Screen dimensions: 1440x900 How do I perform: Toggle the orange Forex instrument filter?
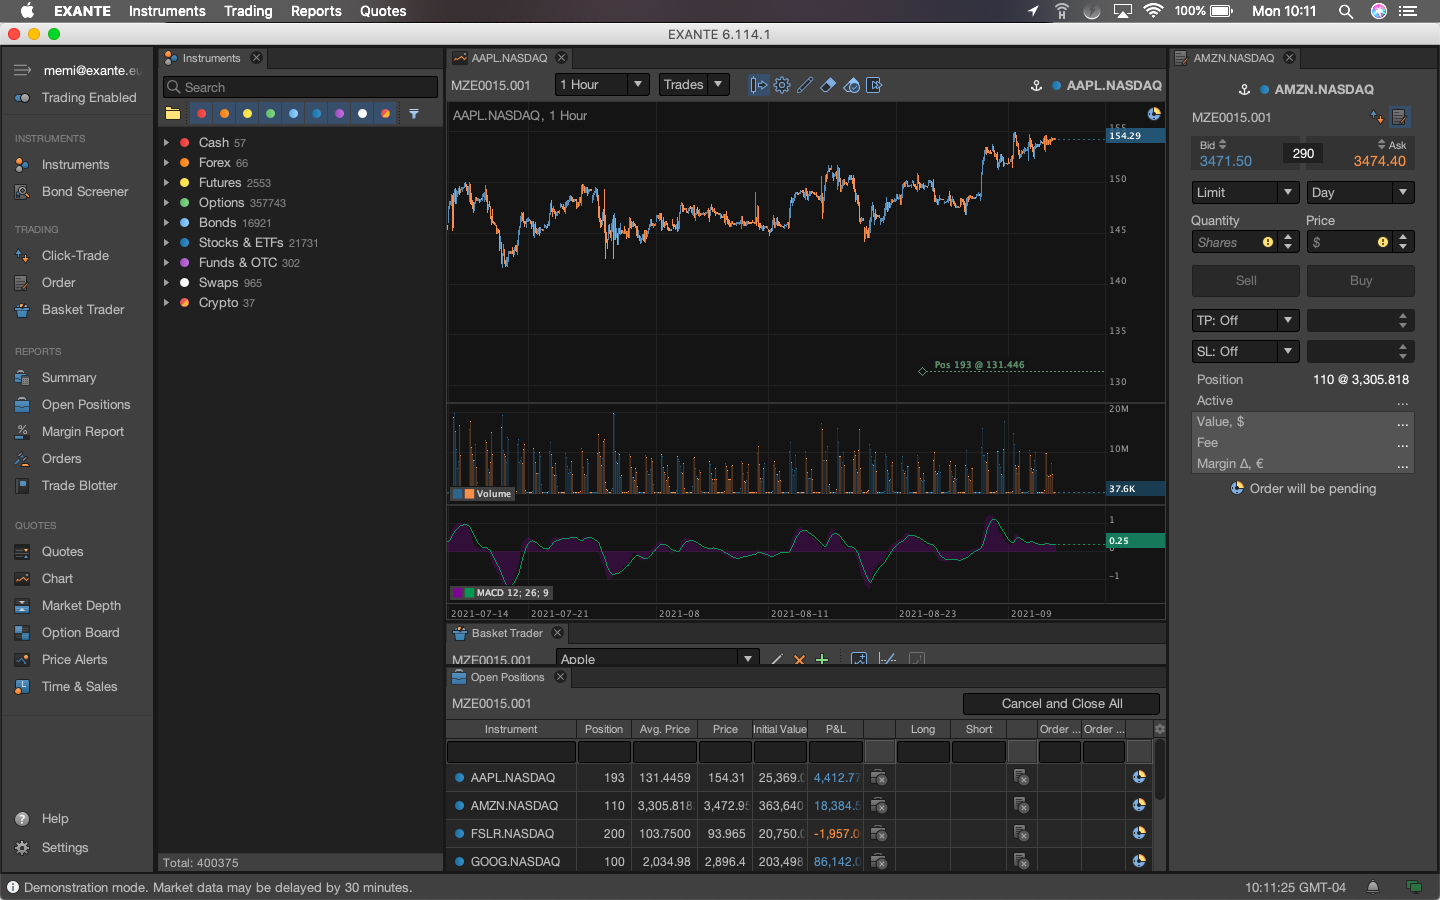click(224, 114)
